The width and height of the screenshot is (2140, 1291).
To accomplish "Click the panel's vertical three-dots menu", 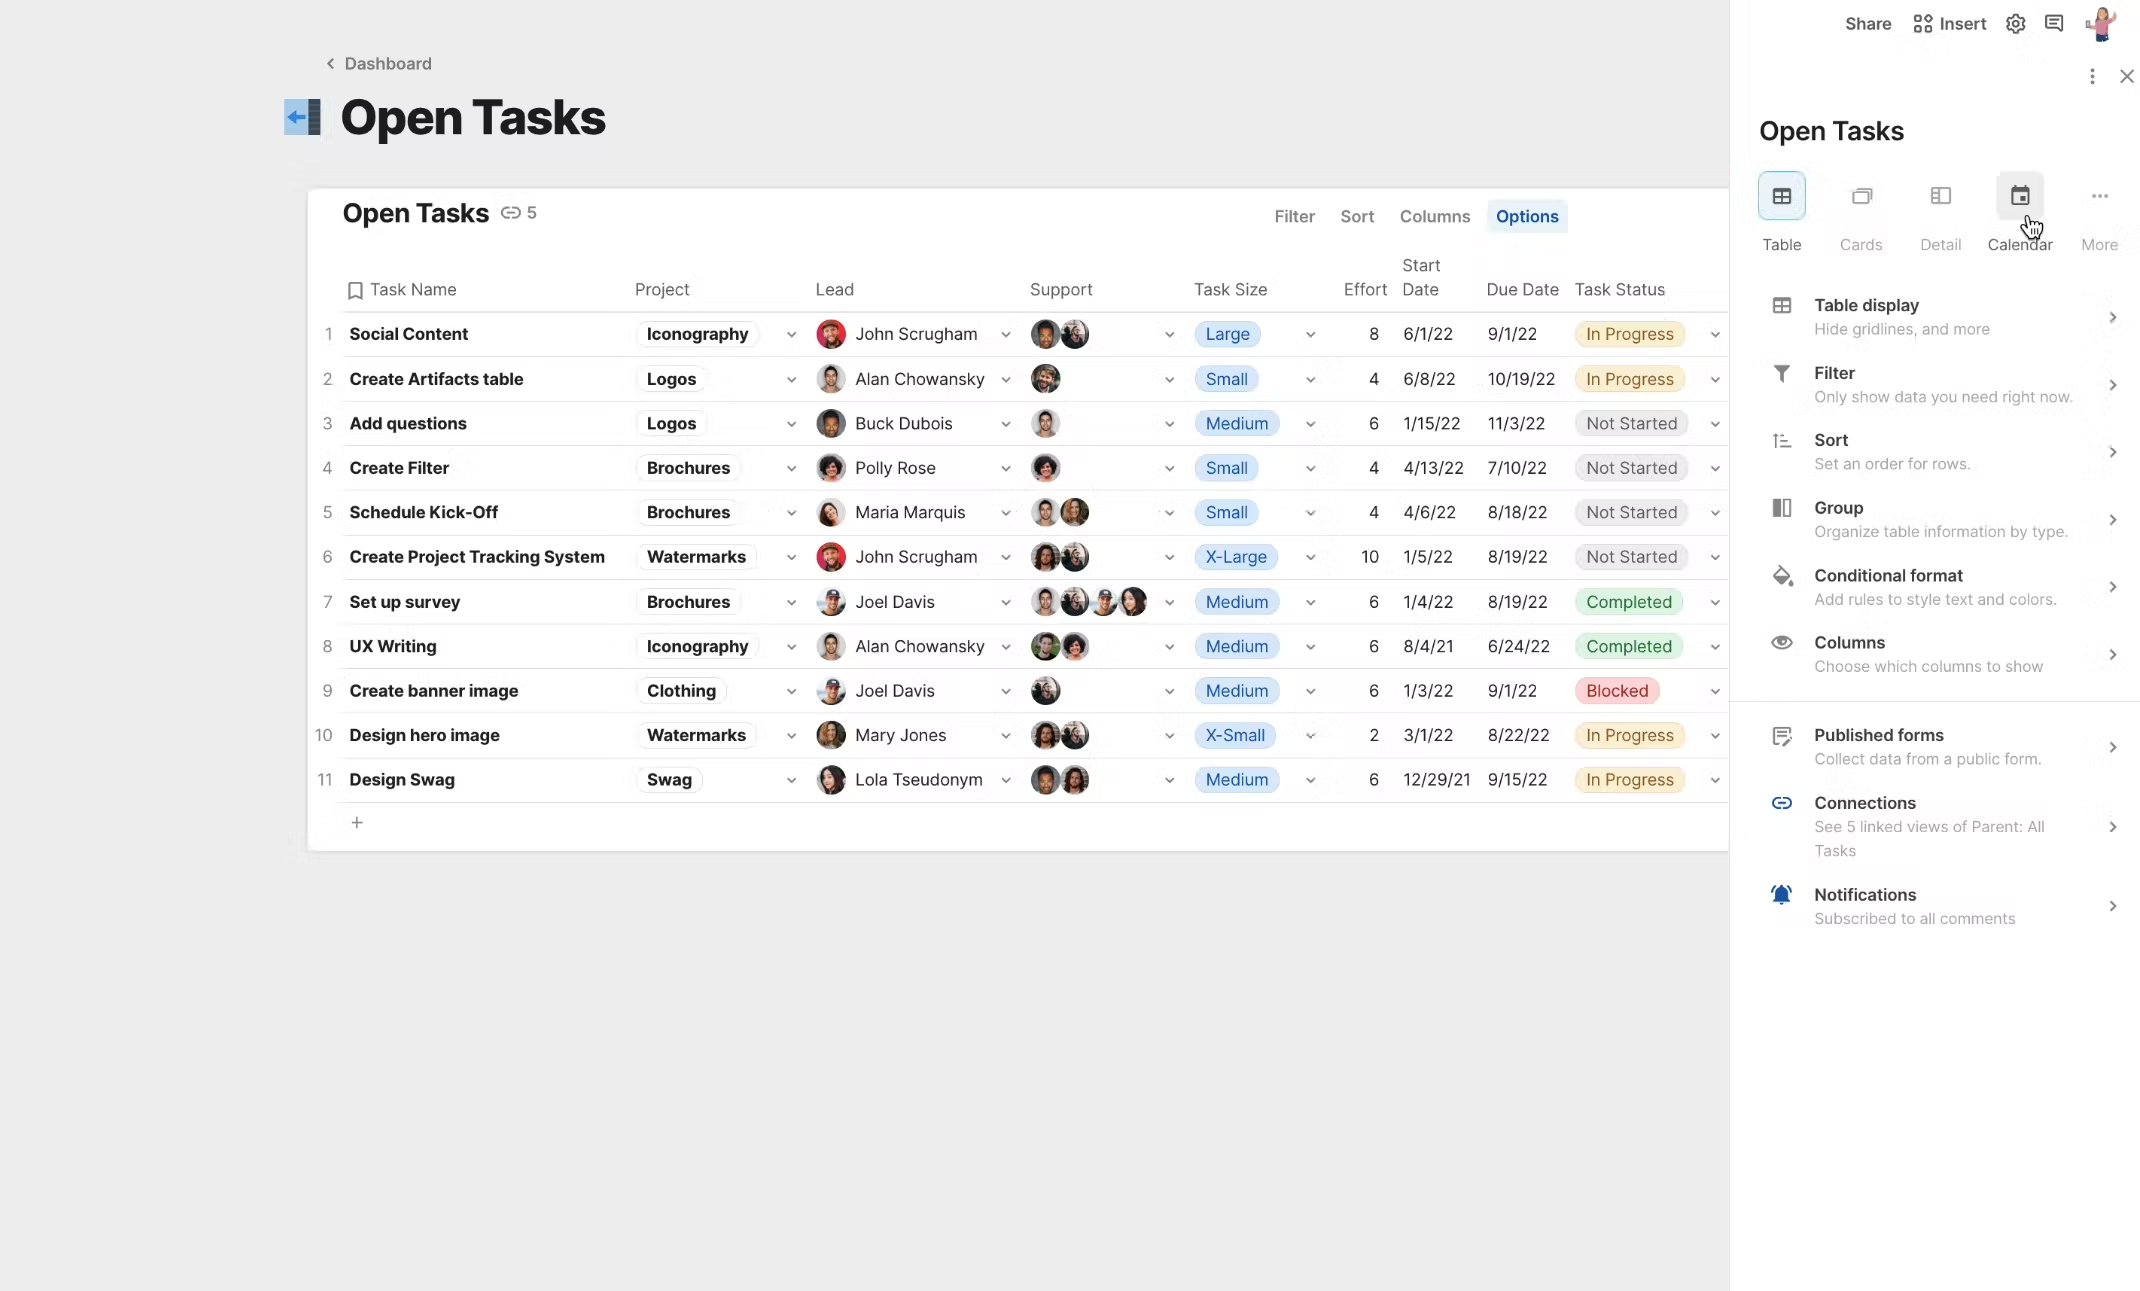I will pos(2091,77).
